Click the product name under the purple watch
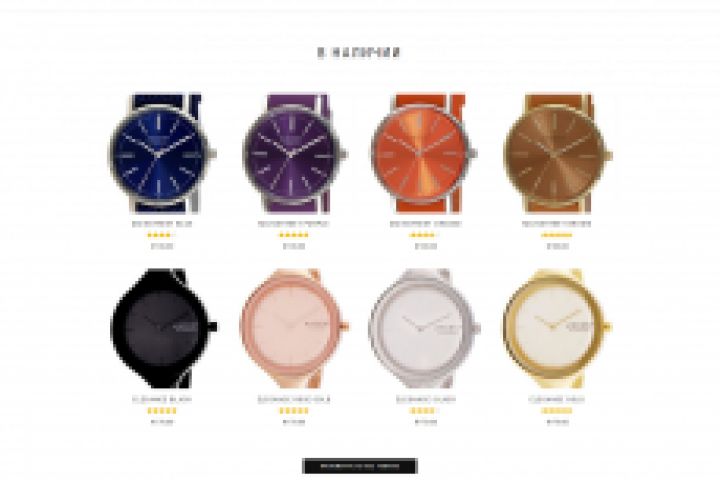 (x=294, y=224)
